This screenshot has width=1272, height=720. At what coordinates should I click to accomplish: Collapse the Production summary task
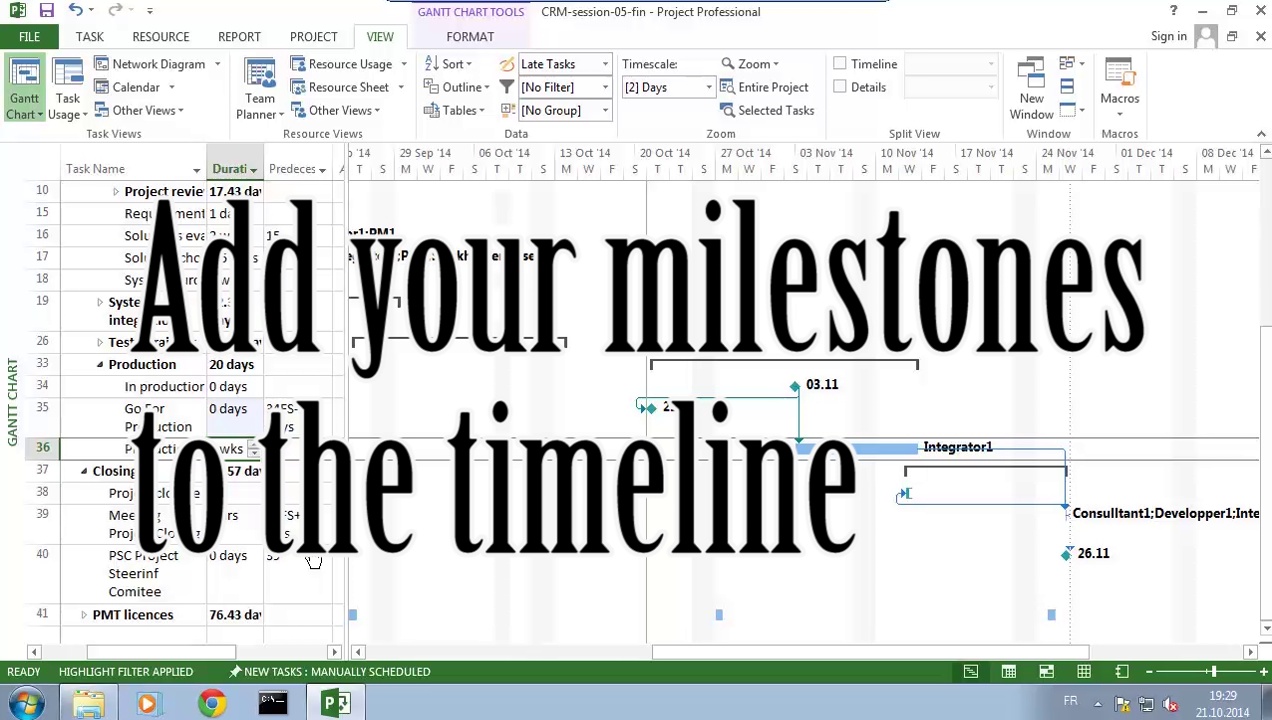click(100, 365)
